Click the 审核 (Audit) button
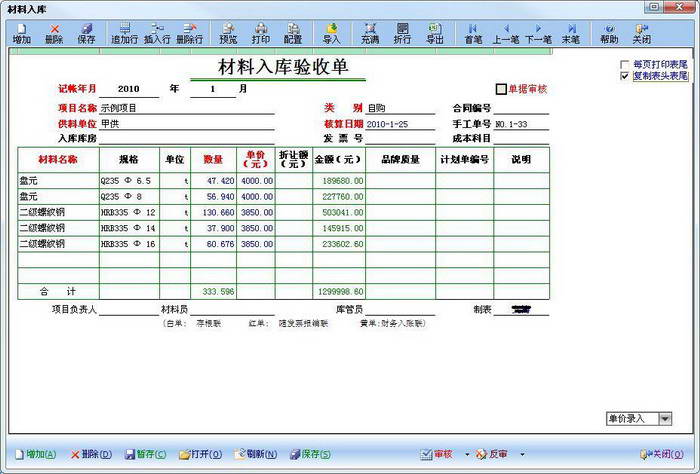This screenshot has width=700, height=474. pos(437,454)
